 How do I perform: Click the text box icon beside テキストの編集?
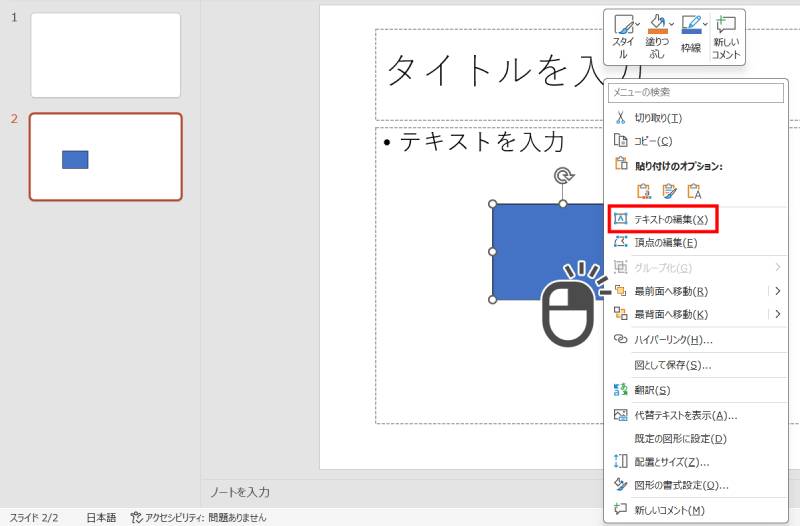620,219
